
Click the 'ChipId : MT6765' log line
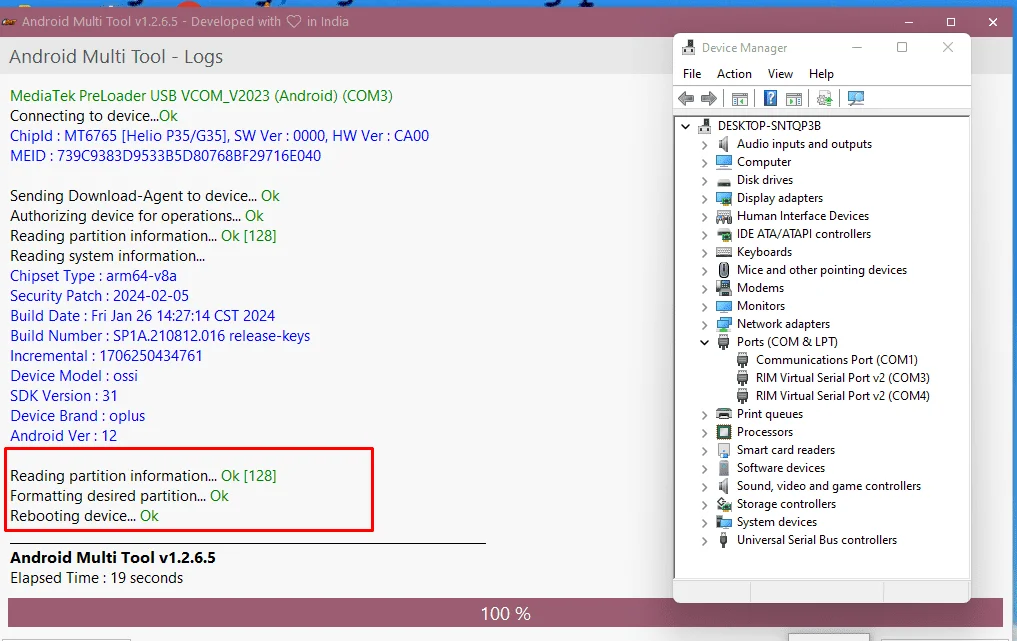click(x=219, y=136)
